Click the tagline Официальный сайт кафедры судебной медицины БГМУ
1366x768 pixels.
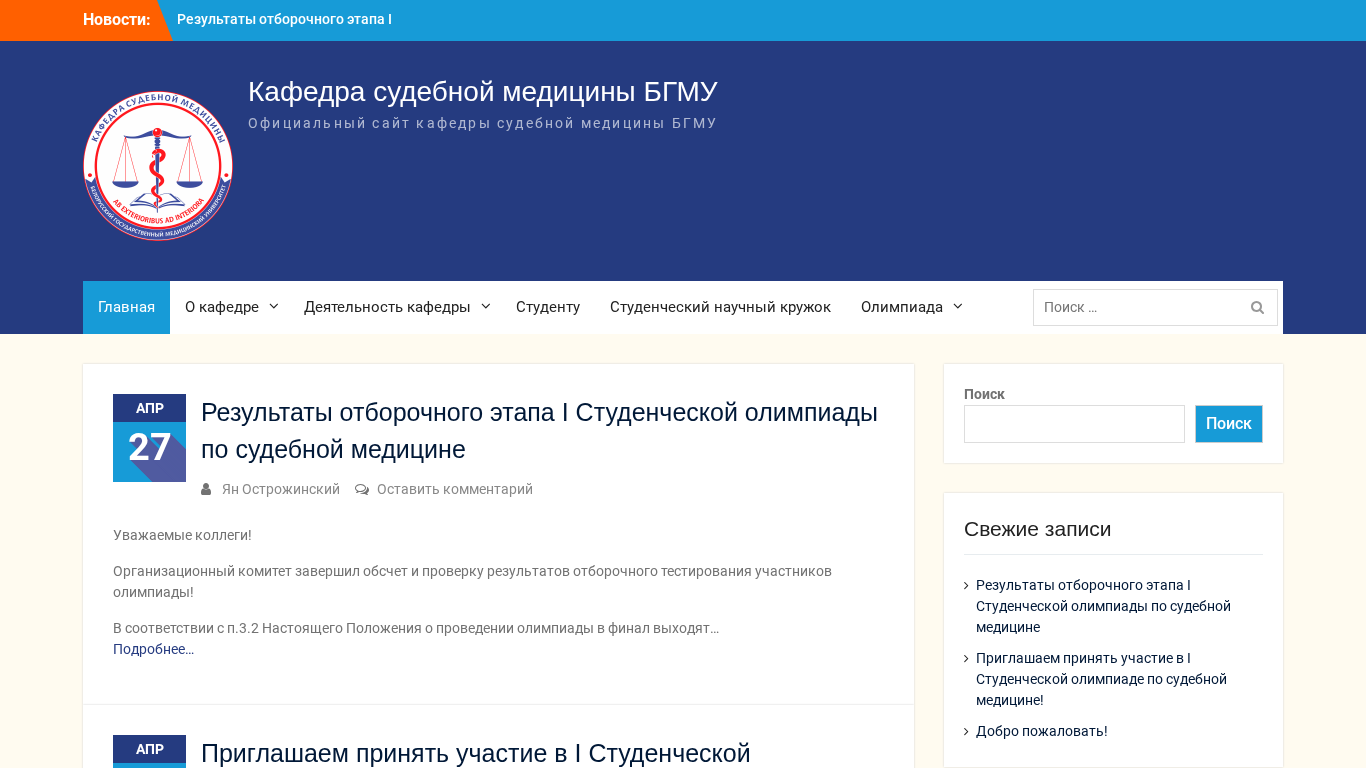(483, 123)
